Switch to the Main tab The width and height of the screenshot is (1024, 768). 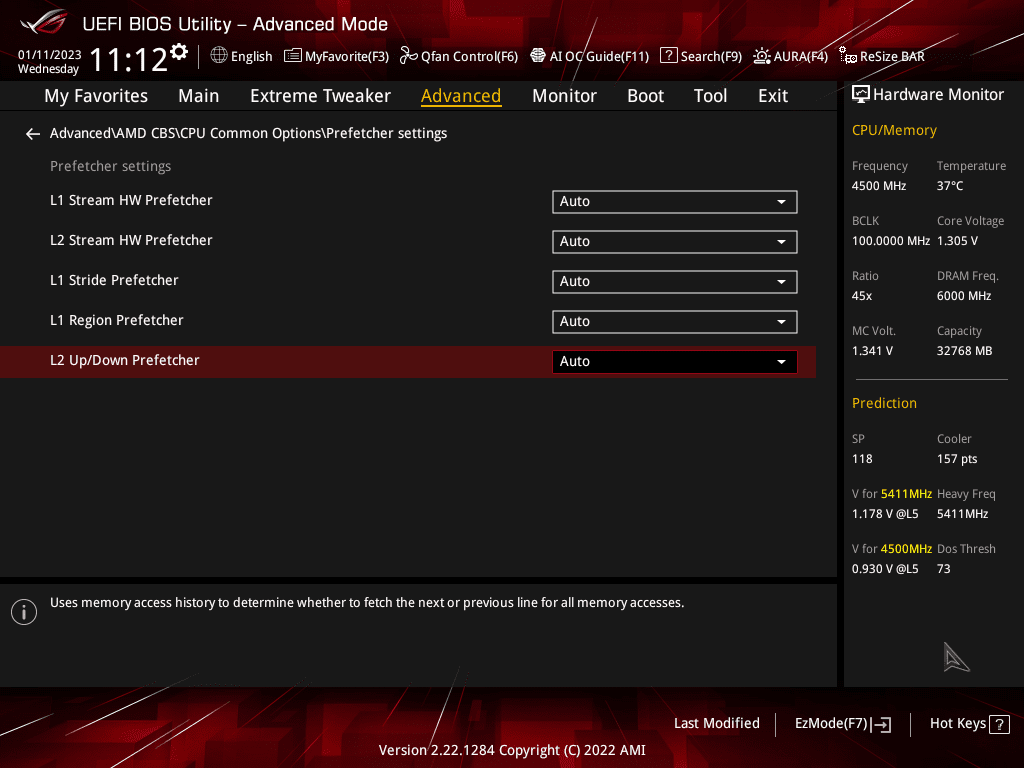click(x=199, y=96)
